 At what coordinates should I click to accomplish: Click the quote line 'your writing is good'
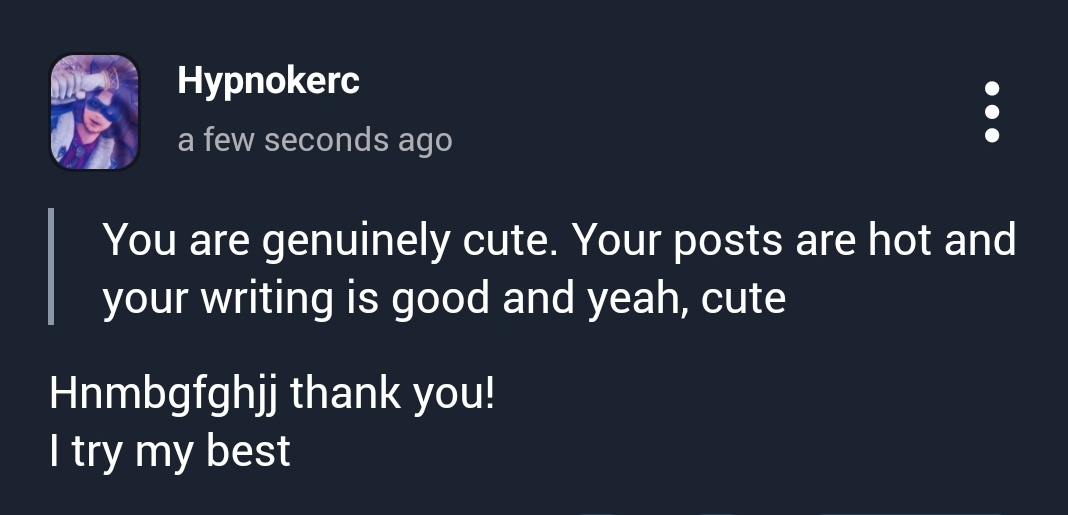(x=444, y=298)
